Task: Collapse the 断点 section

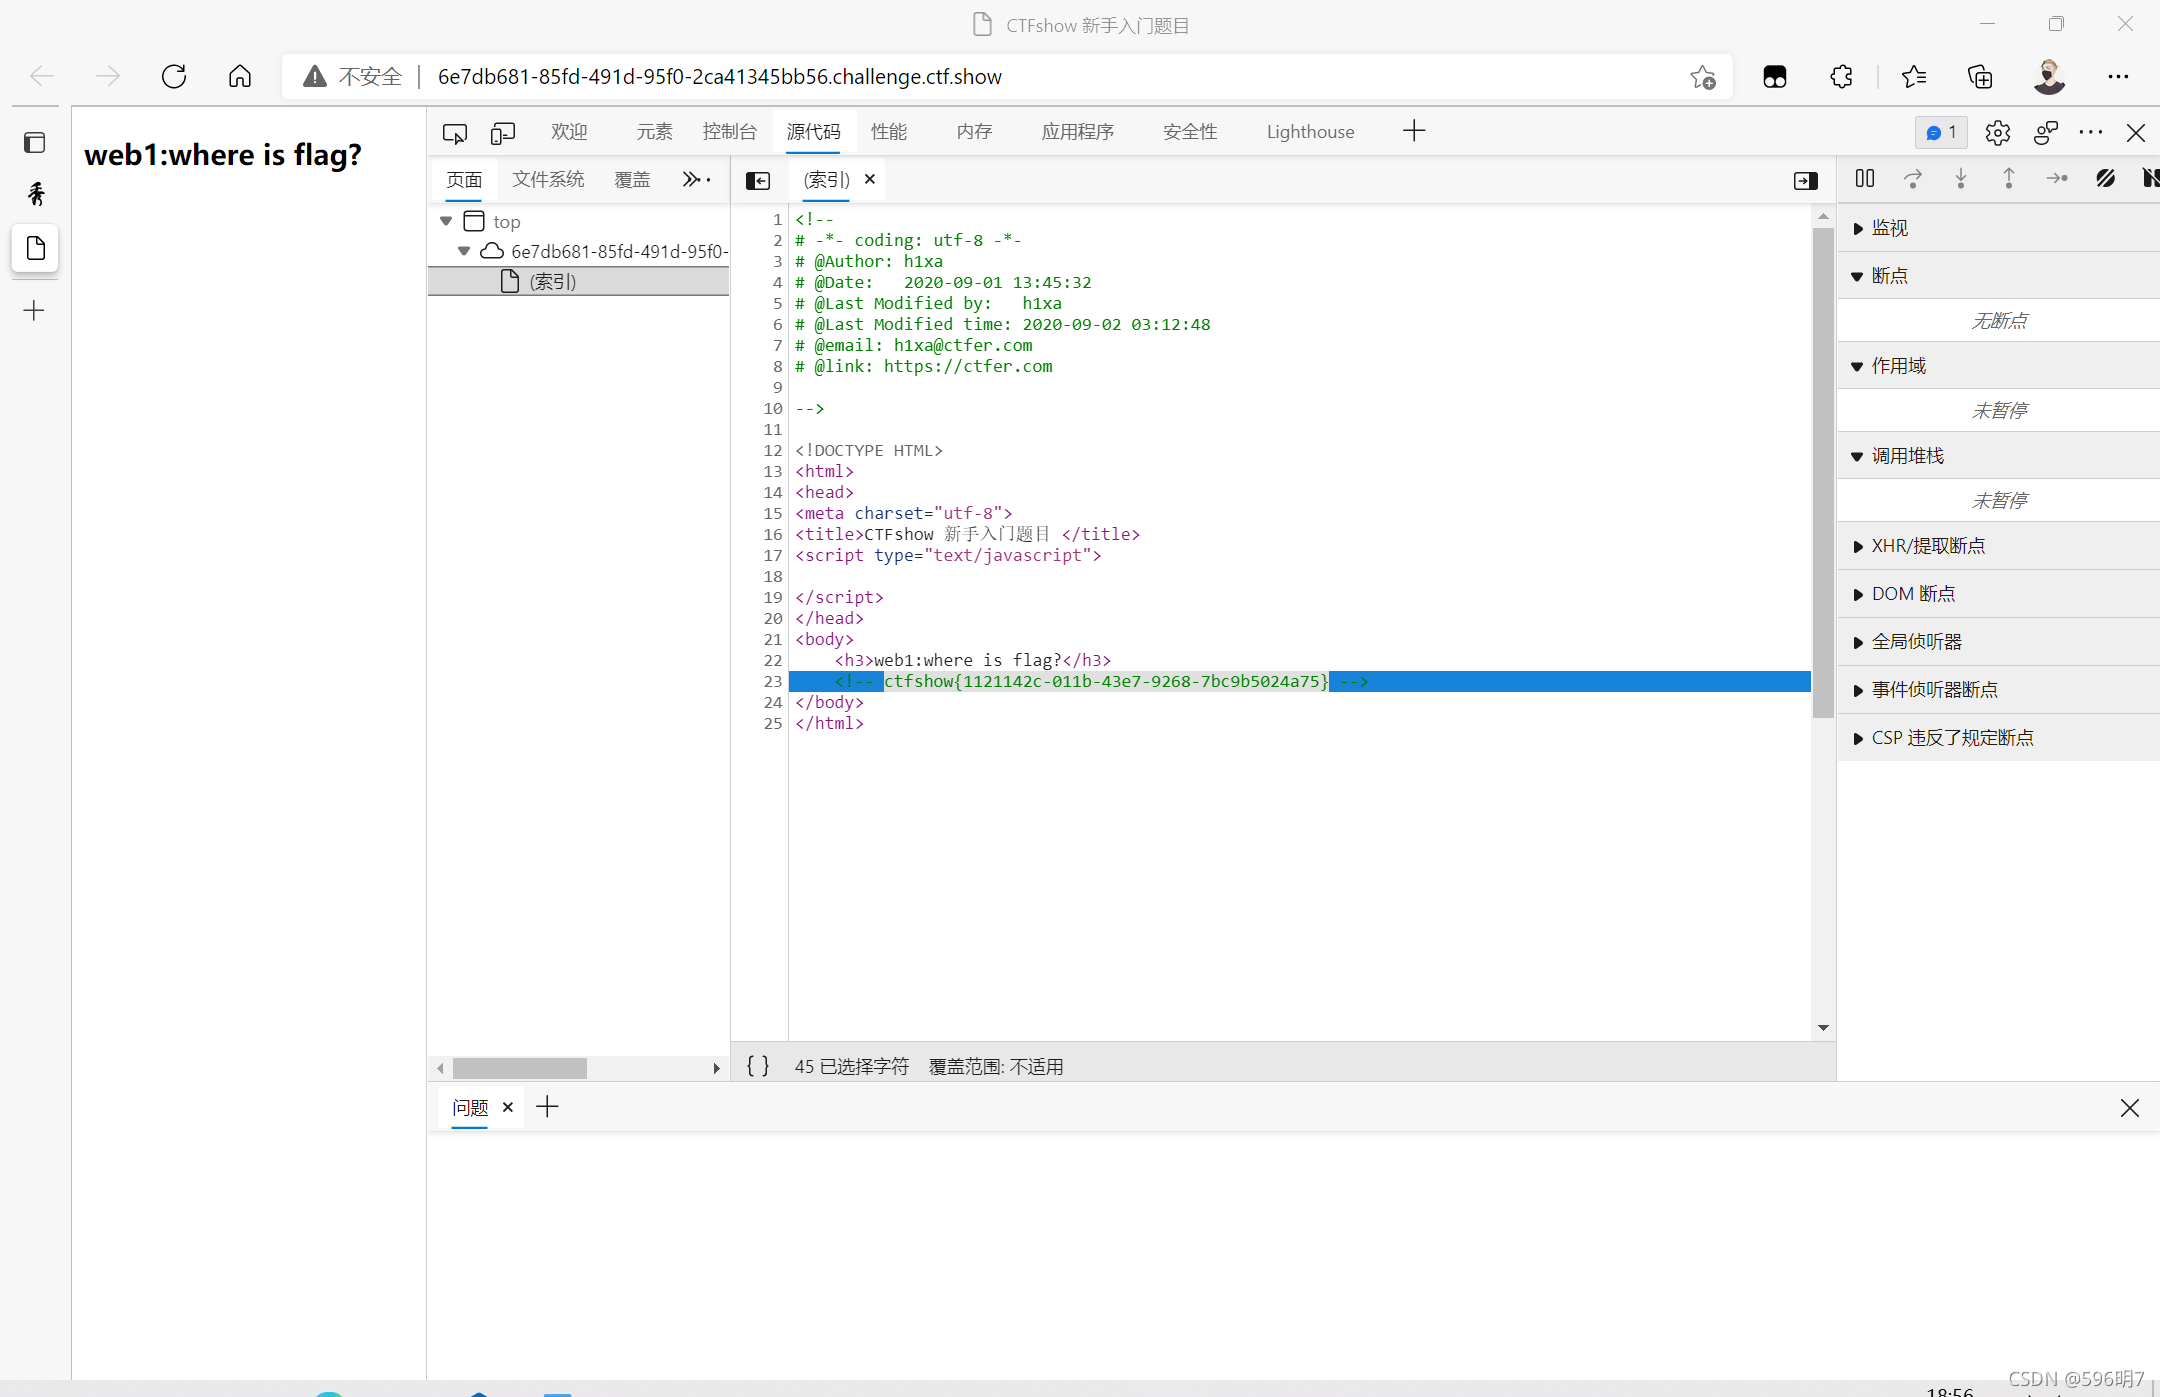Action: (x=1999, y=276)
